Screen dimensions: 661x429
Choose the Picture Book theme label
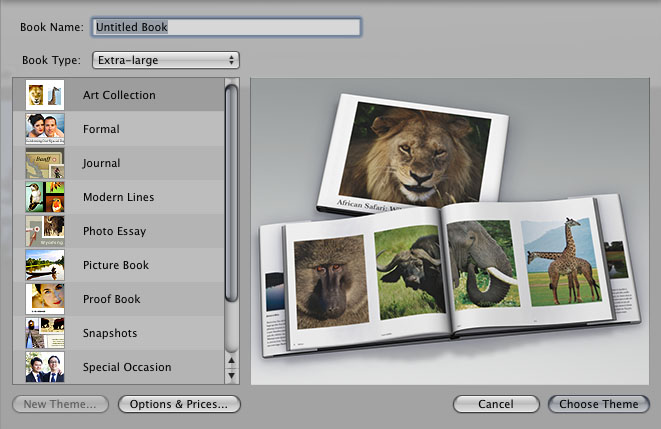116,265
